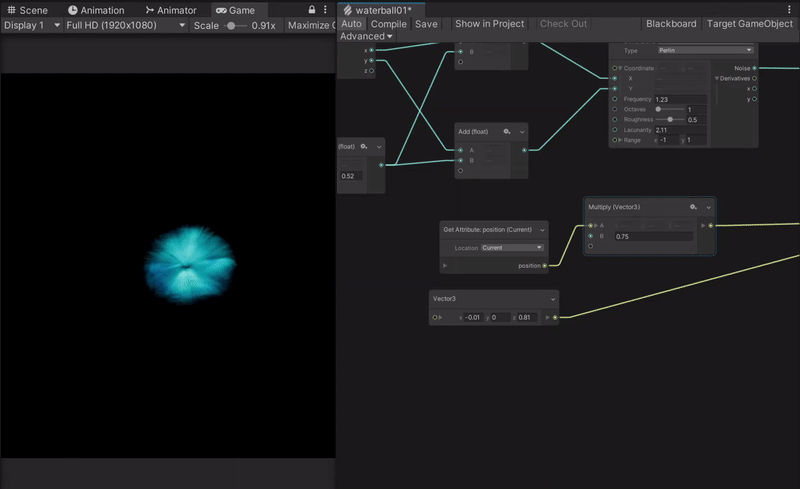Click the position output port
This screenshot has width=800, height=489.
click(x=544, y=265)
